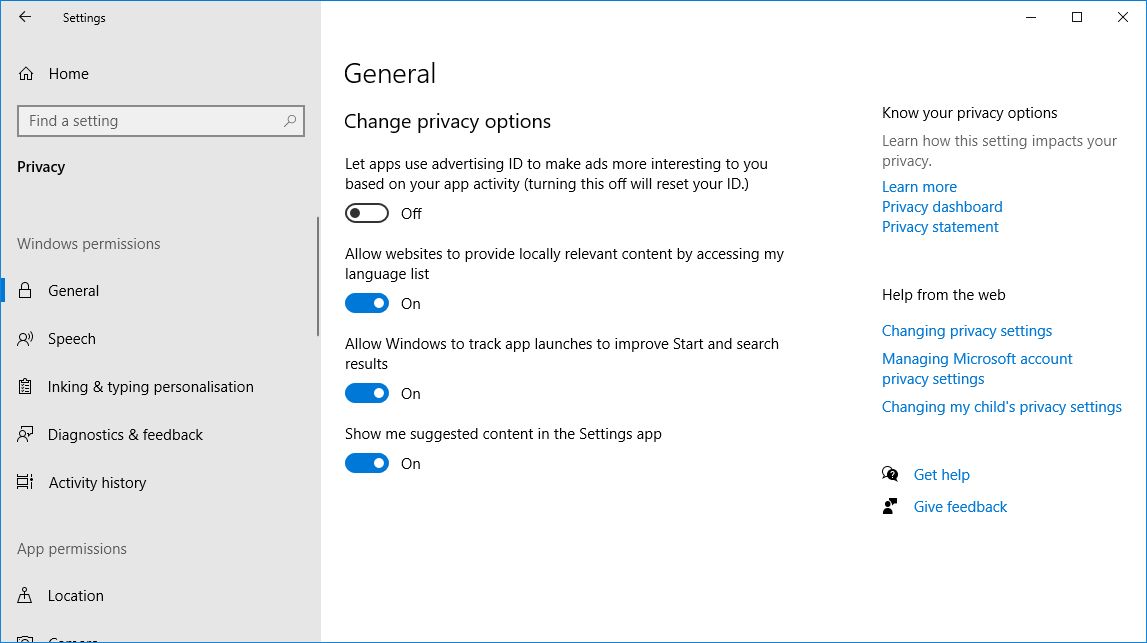Open the Privacy statement link
Image resolution: width=1147 pixels, height=643 pixels.
pyautogui.click(x=939, y=227)
